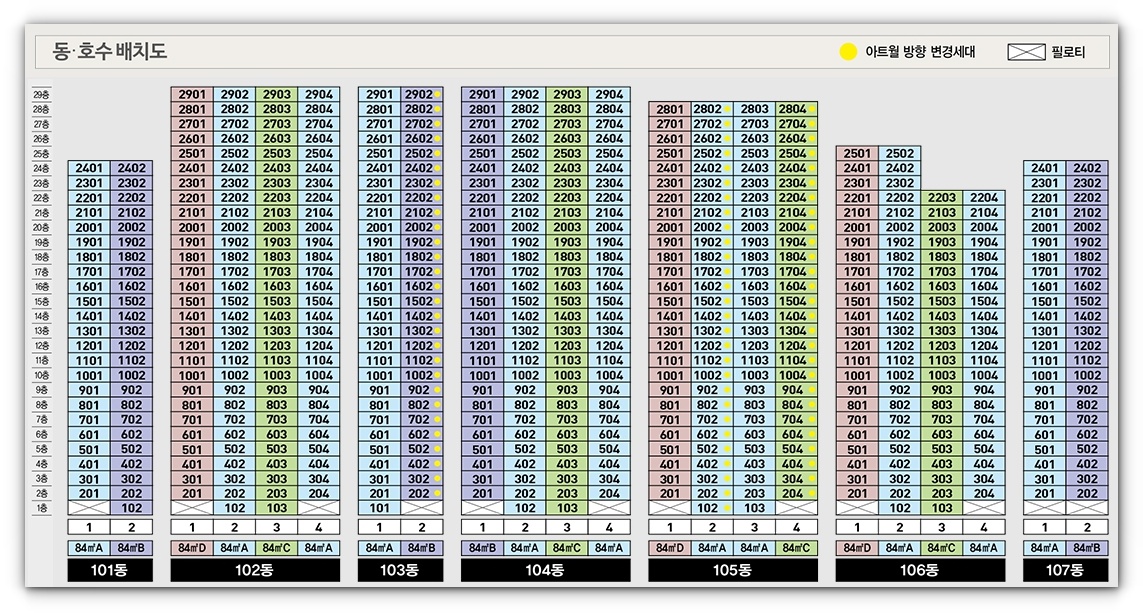This screenshot has height=613, width=1143.
Task: Click unit 2204 in 106동
Action: pos(984,198)
